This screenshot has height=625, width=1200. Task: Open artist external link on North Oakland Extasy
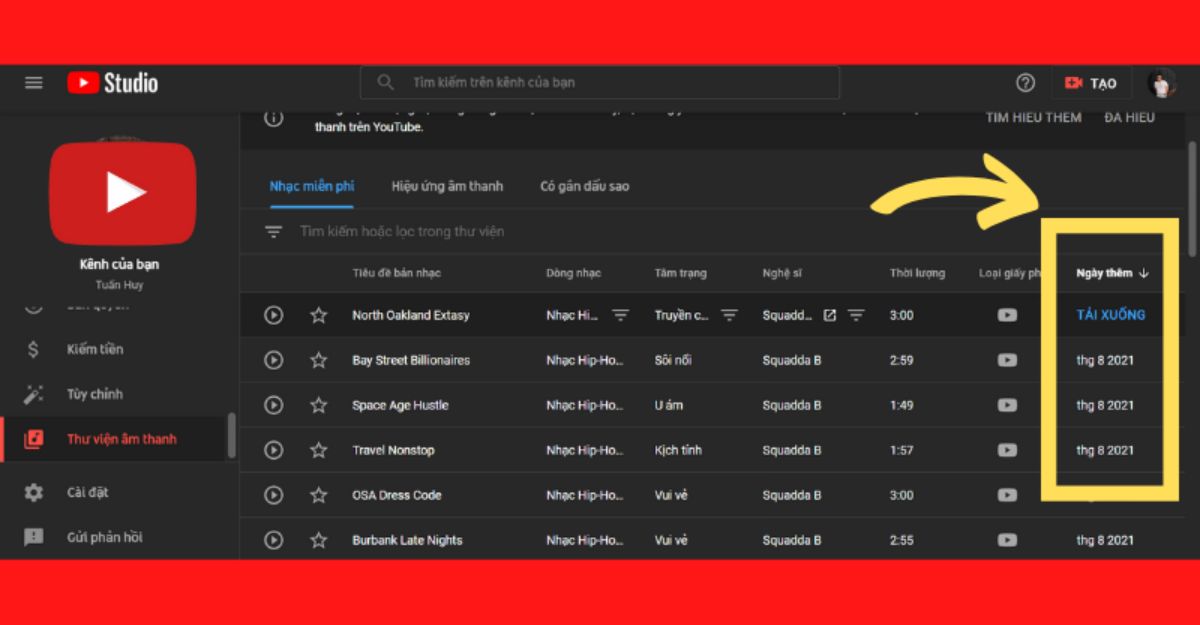pos(829,315)
